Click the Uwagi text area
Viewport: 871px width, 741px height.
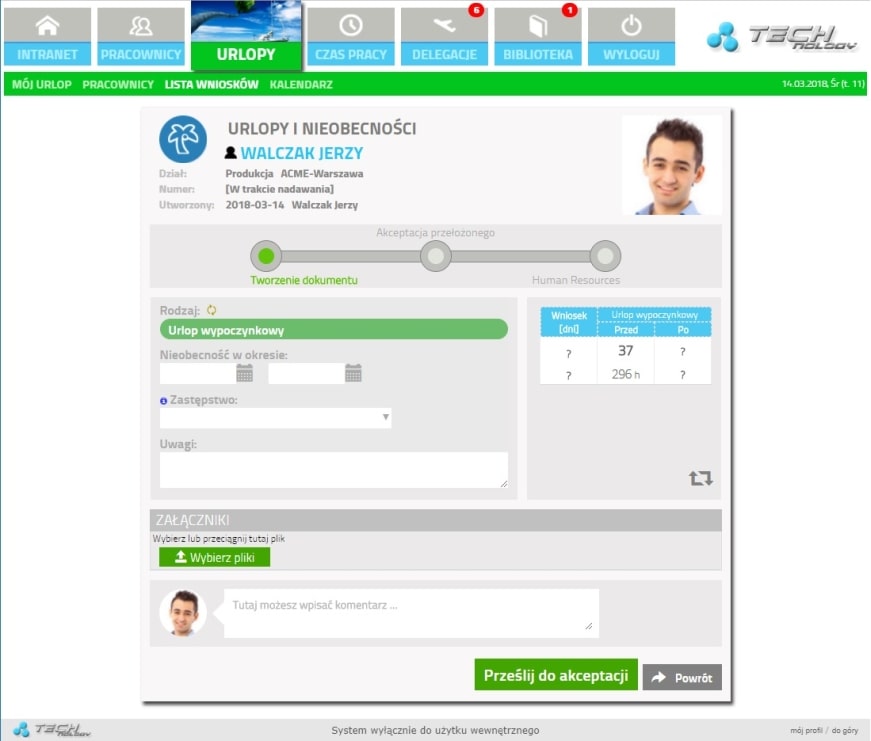point(333,470)
